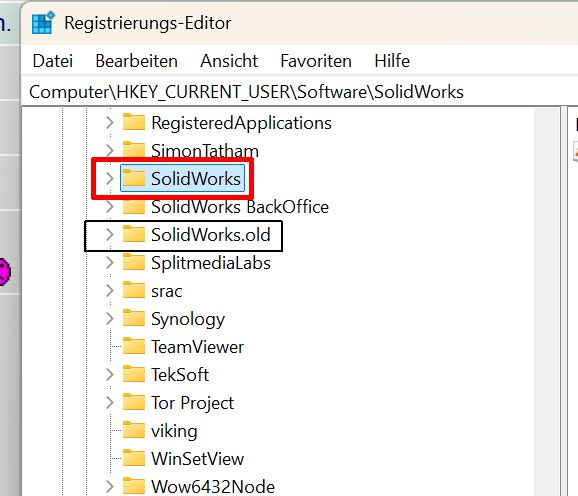Select the SimonTatham key label
This screenshot has height=496, width=578.
click(x=205, y=151)
